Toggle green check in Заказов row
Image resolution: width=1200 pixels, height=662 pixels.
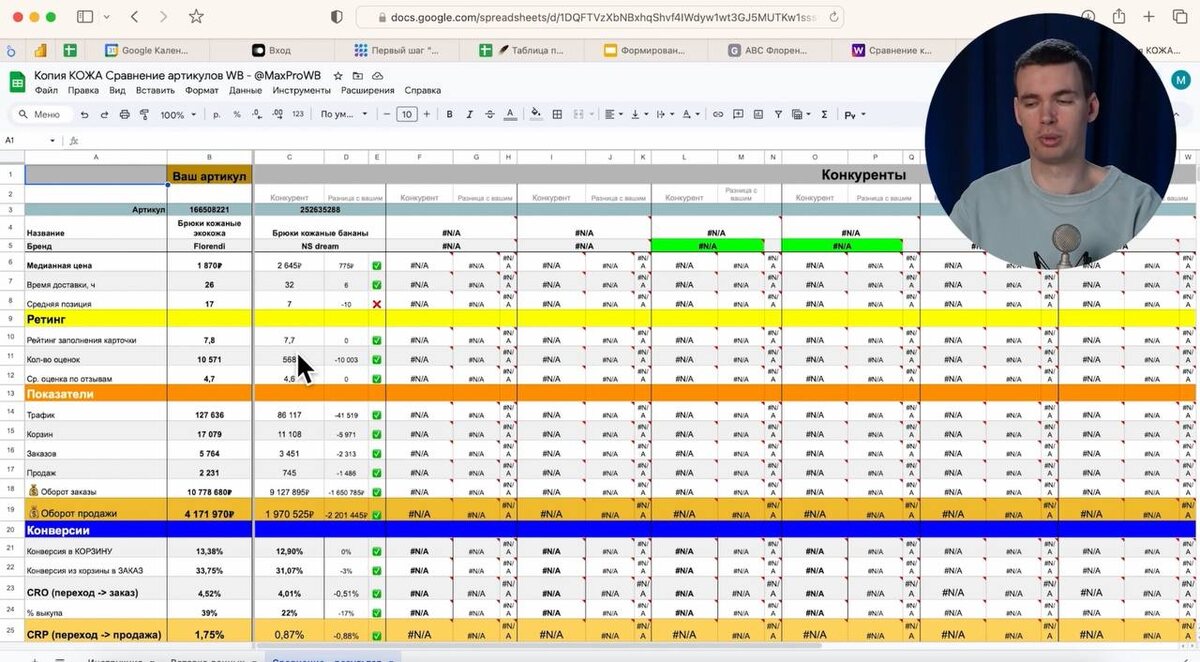point(377,454)
